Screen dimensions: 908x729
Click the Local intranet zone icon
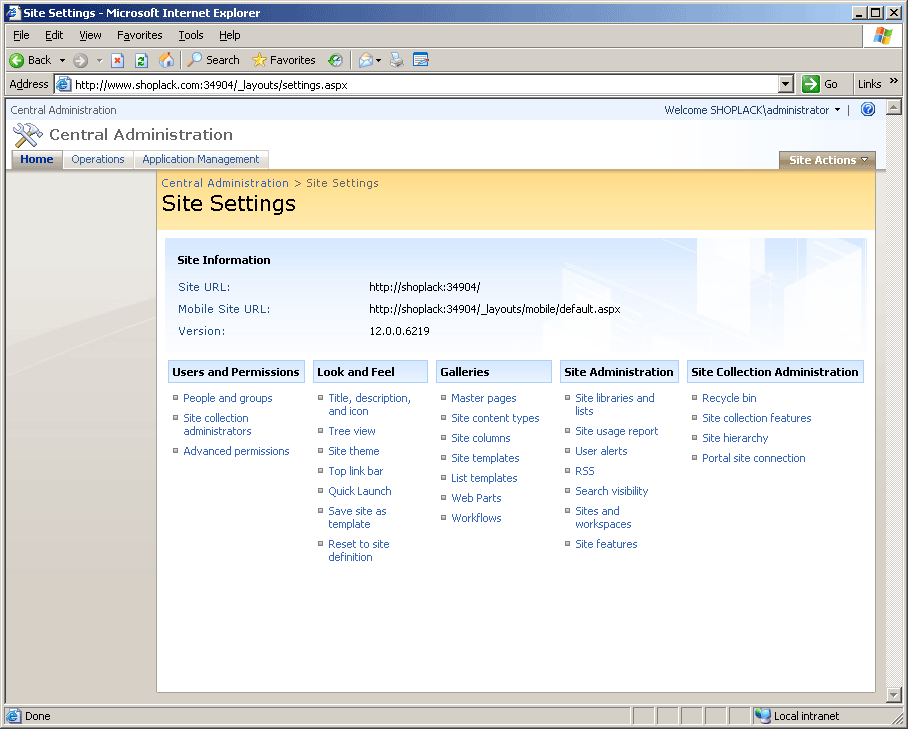click(763, 716)
